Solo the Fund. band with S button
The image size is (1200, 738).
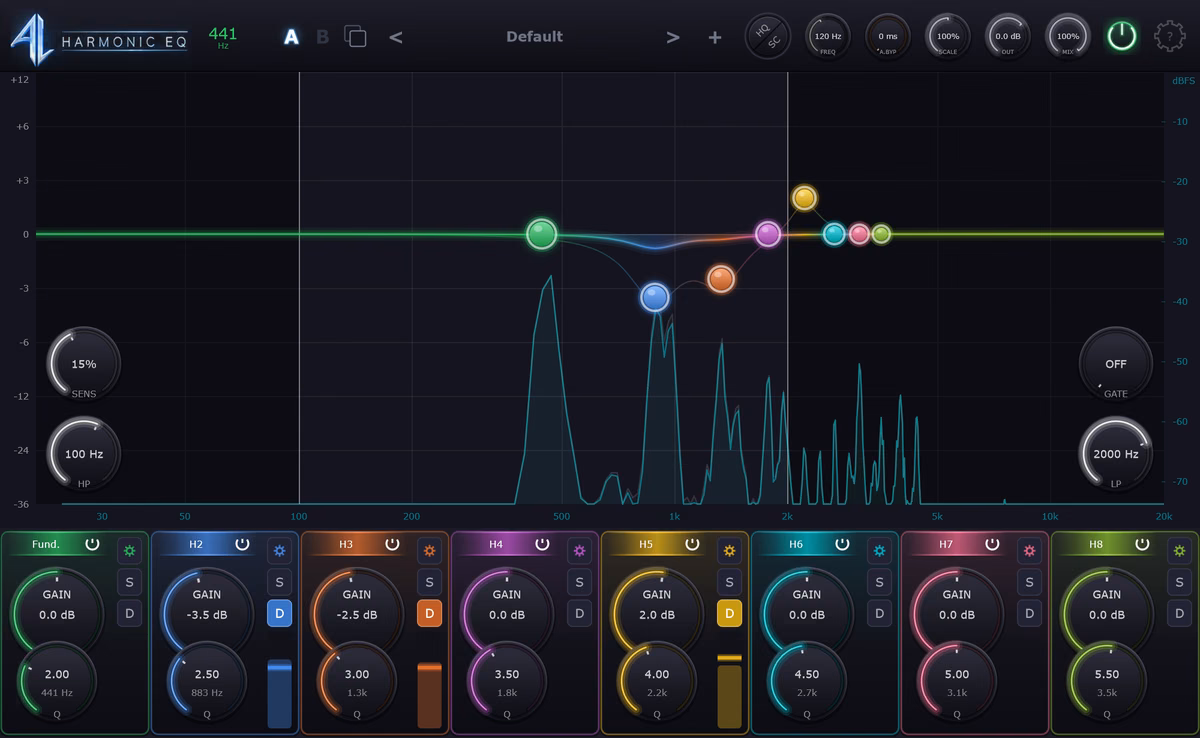pos(129,582)
